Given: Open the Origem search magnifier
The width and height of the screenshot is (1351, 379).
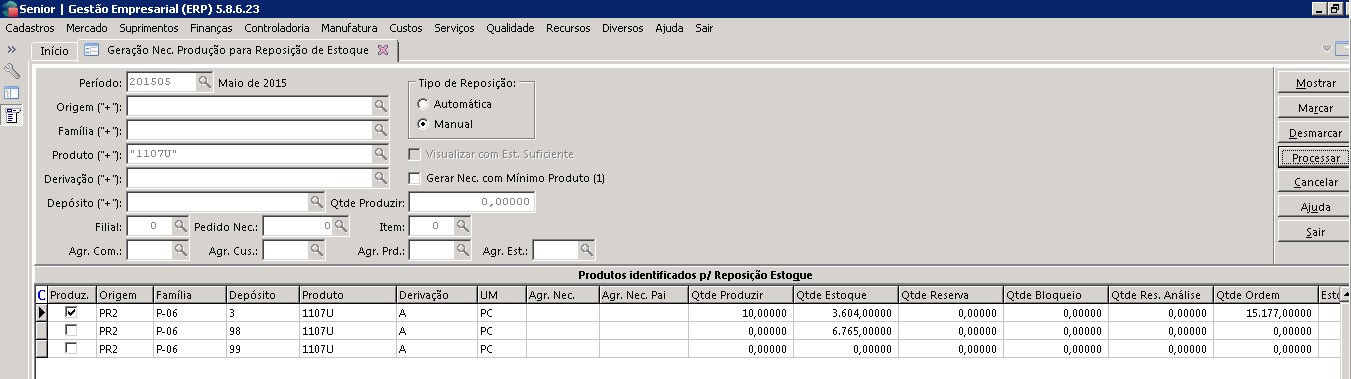Looking at the screenshot, I should pyautogui.click(x=381, y=106).
